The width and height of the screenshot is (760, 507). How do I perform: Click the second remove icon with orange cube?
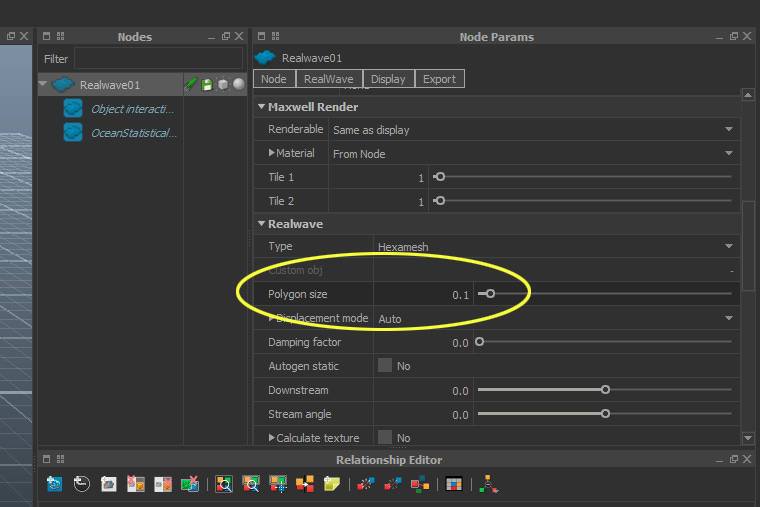pos(163,484)
